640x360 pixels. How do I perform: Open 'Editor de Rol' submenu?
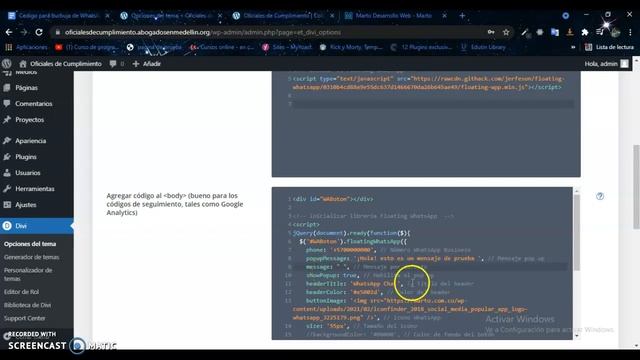tap(21, 292)
